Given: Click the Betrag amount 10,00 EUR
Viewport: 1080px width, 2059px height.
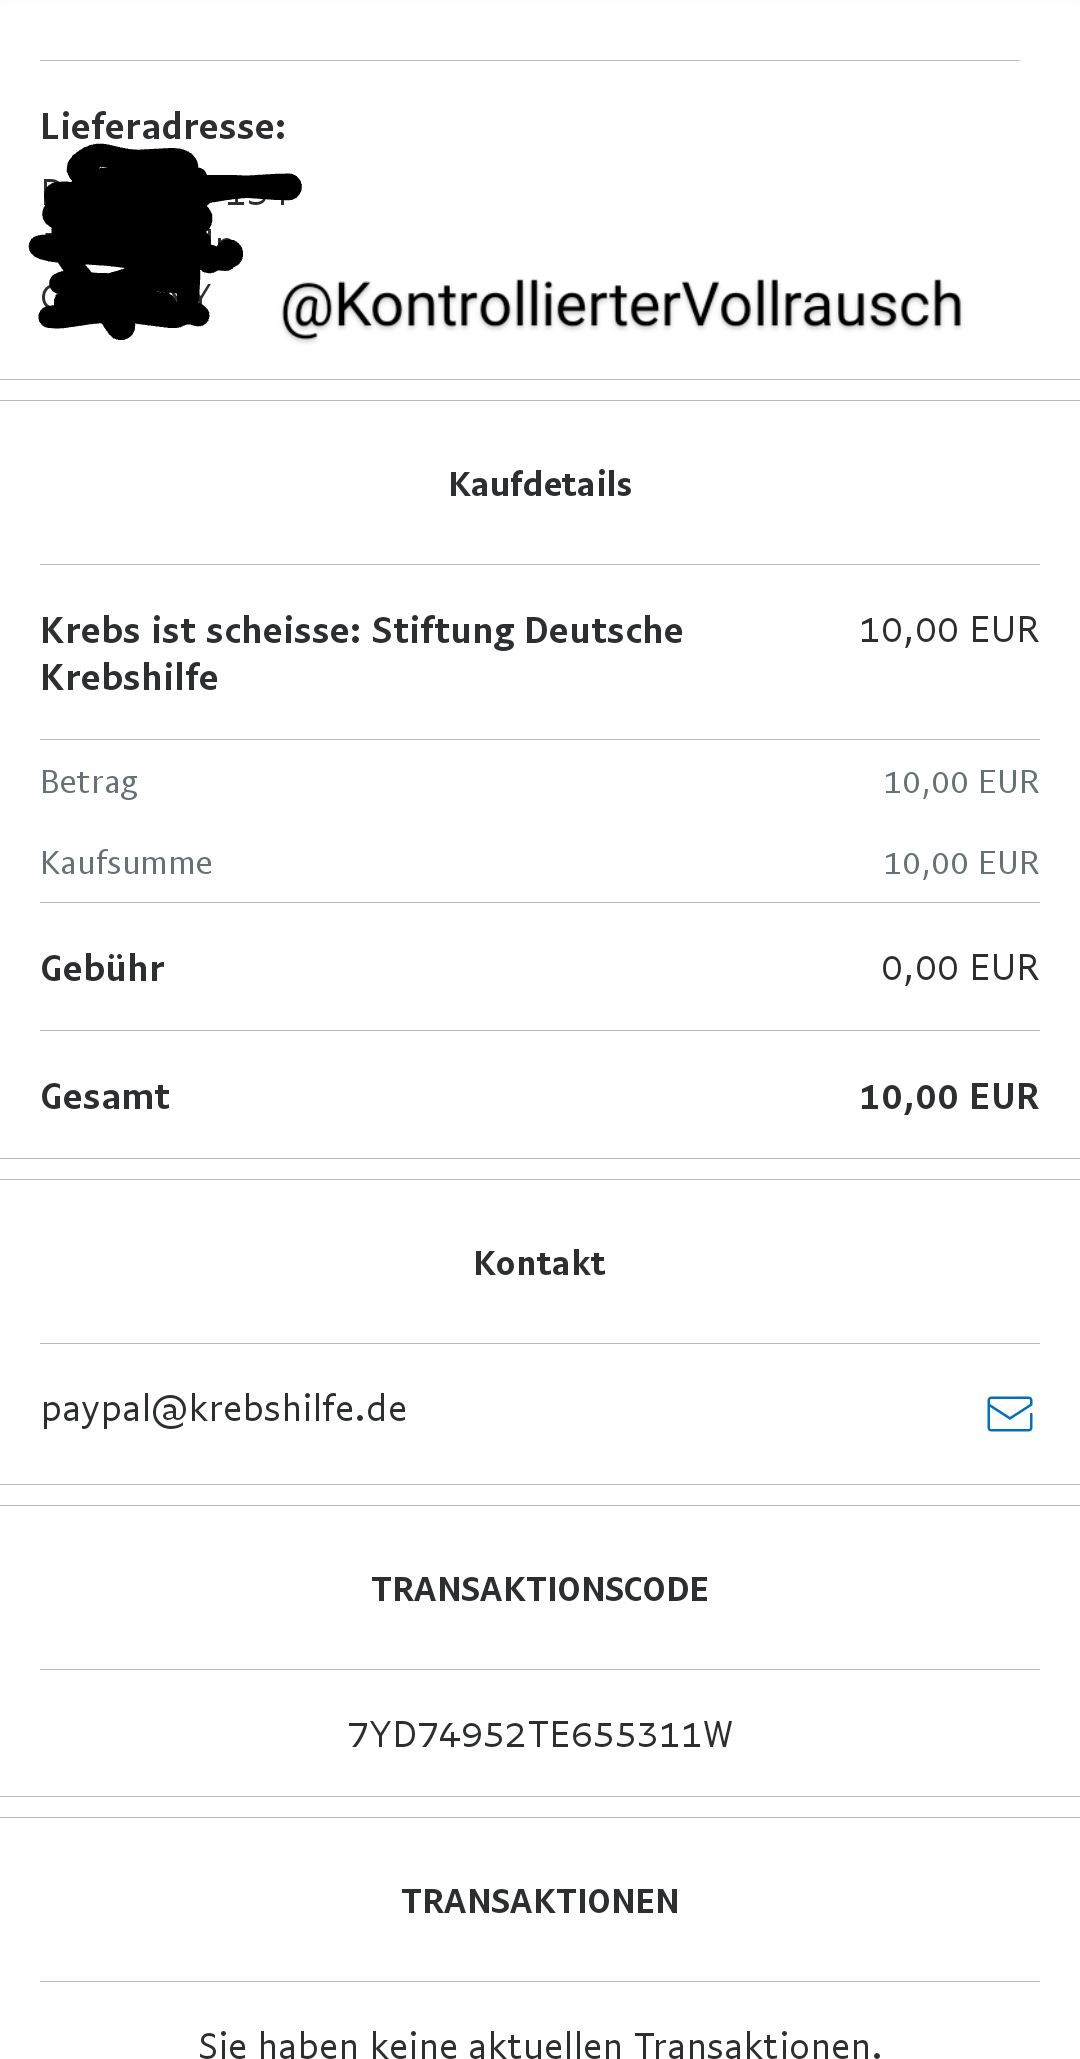Looking at the screenshot, I should (961, 782).
